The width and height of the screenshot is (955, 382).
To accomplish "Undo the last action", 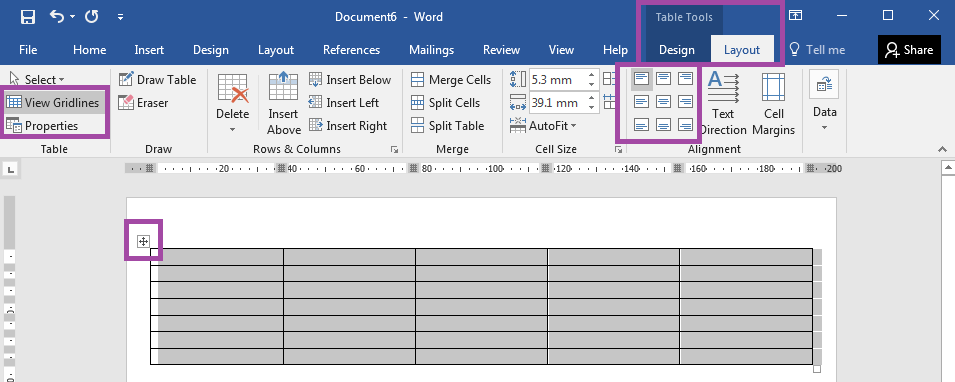I will tap(57, 17).
